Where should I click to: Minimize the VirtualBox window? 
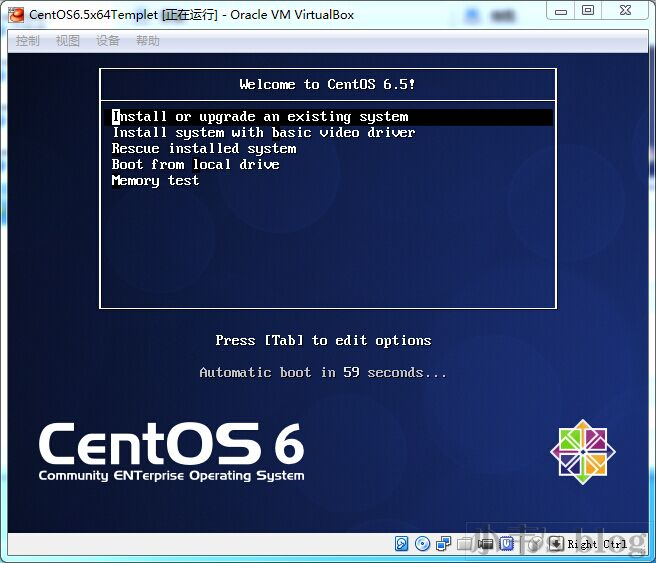(561, 11)
